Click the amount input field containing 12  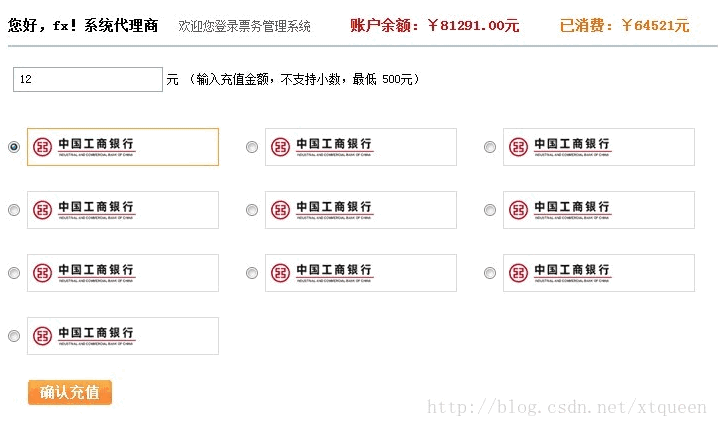click(x=87, y=79)
